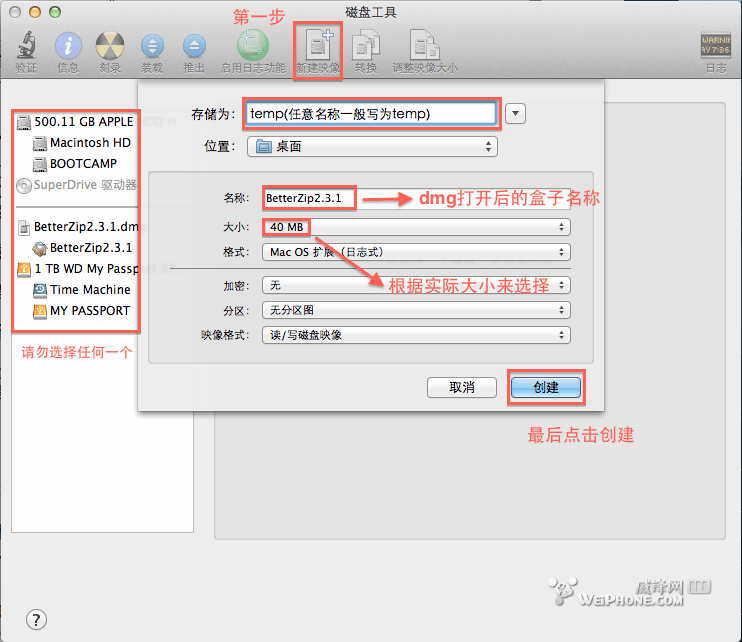The width and height of the screenshot is (742, 642).
Task: Expand the save dialog disclosure arrow
Action: pyautogui.click(x=516, y=113)
